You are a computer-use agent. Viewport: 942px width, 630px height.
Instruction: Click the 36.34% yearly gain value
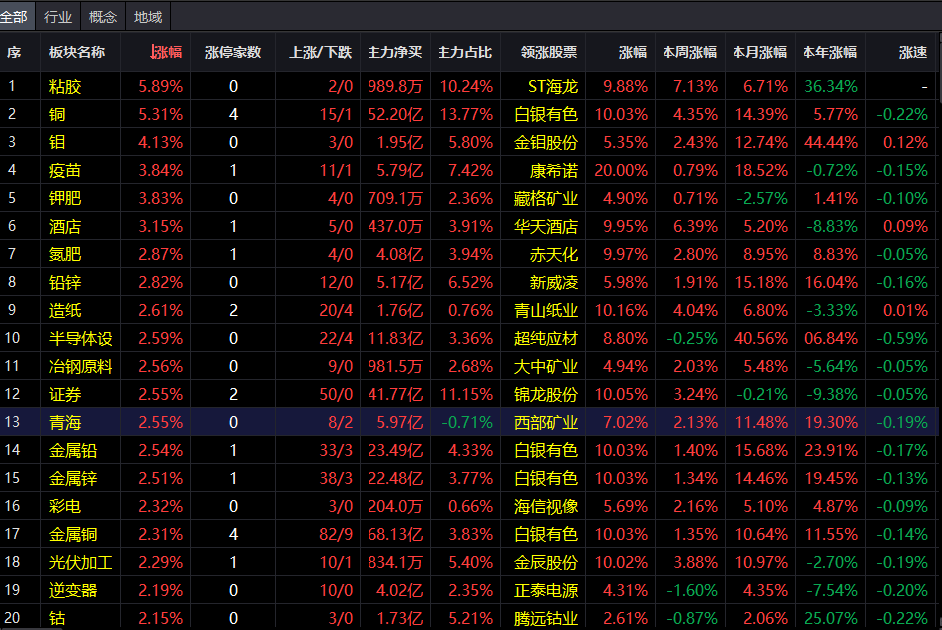pos(831,86)
